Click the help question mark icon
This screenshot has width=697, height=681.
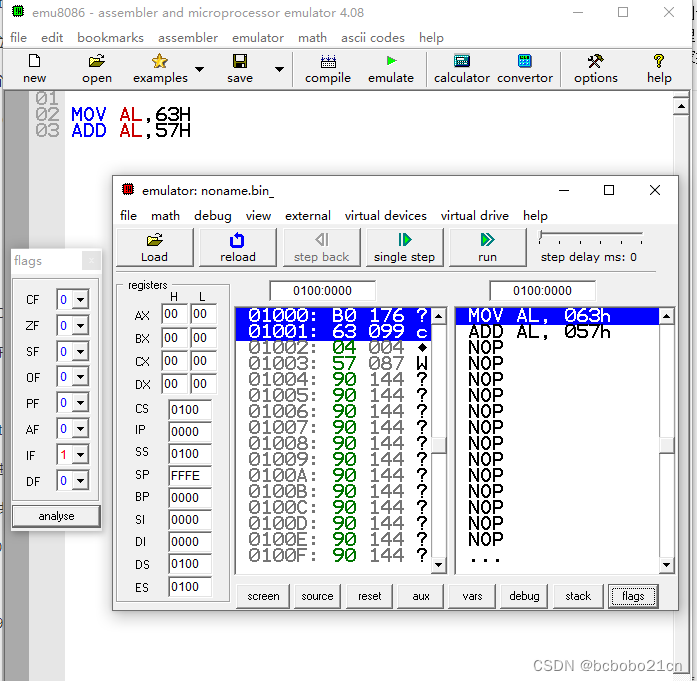click(659, 60)
